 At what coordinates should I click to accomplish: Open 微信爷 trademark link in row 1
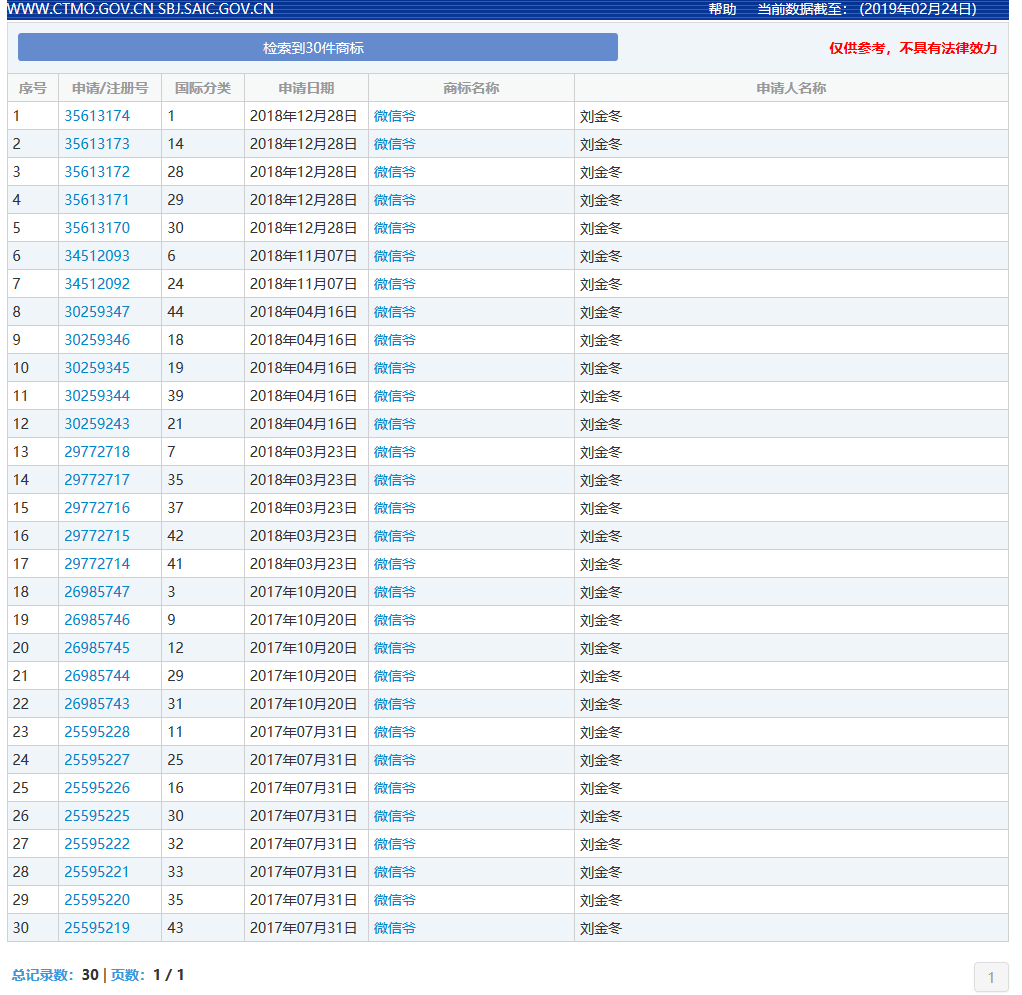tap(394, 116)
